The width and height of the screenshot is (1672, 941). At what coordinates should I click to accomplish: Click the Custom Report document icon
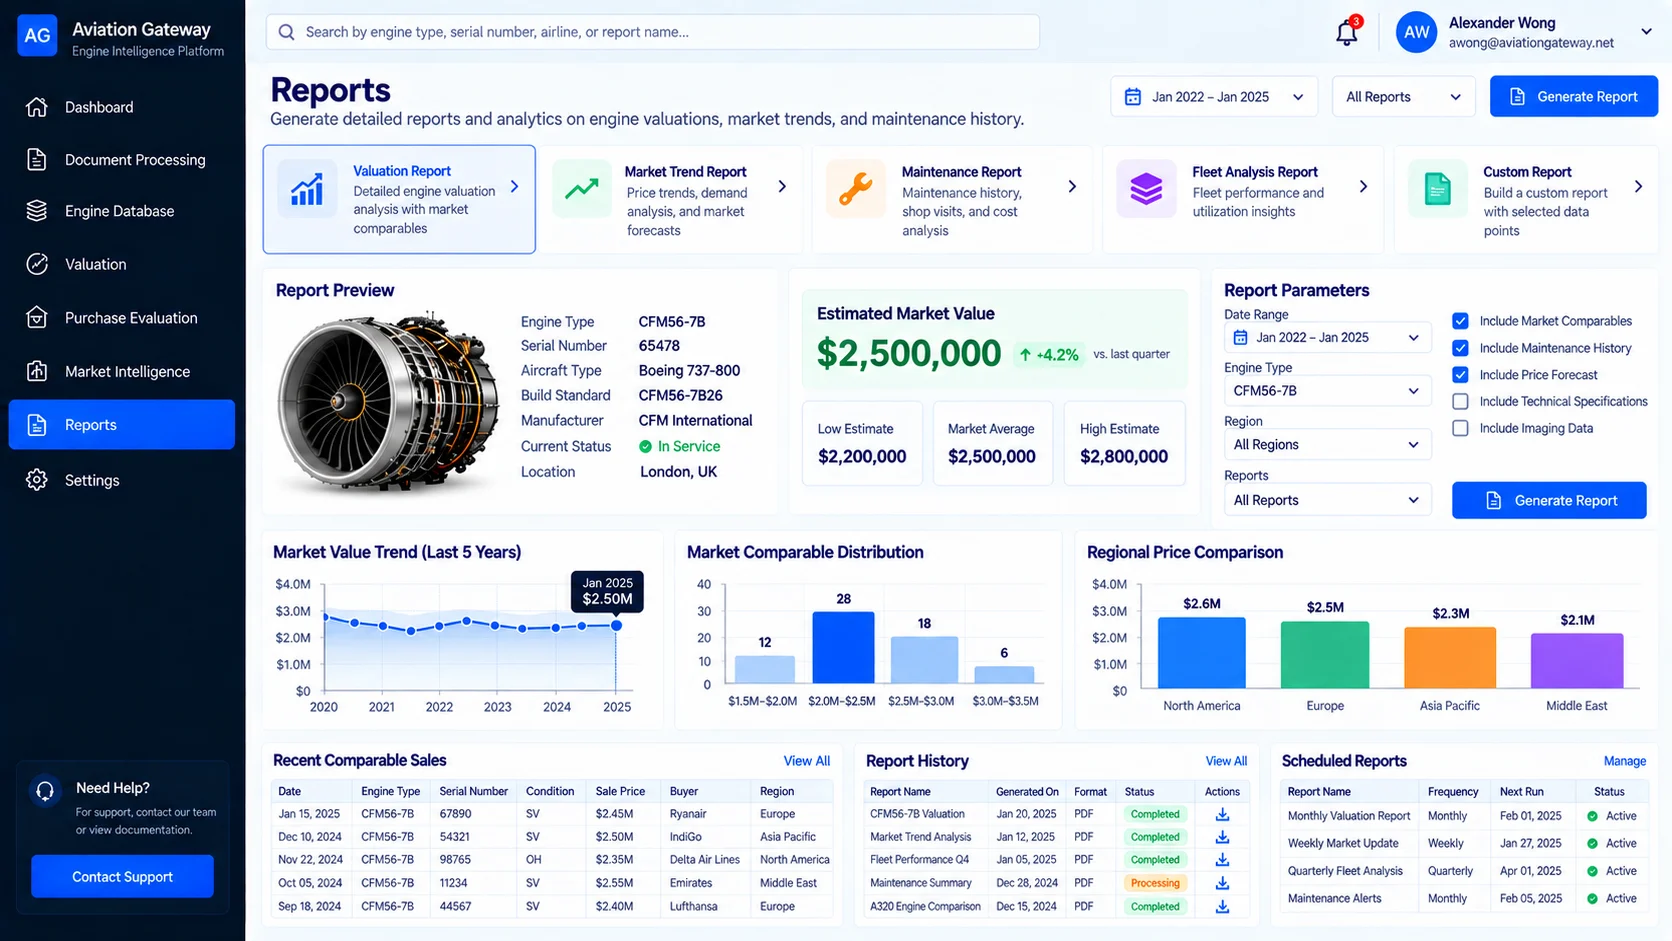[1437, 188]
